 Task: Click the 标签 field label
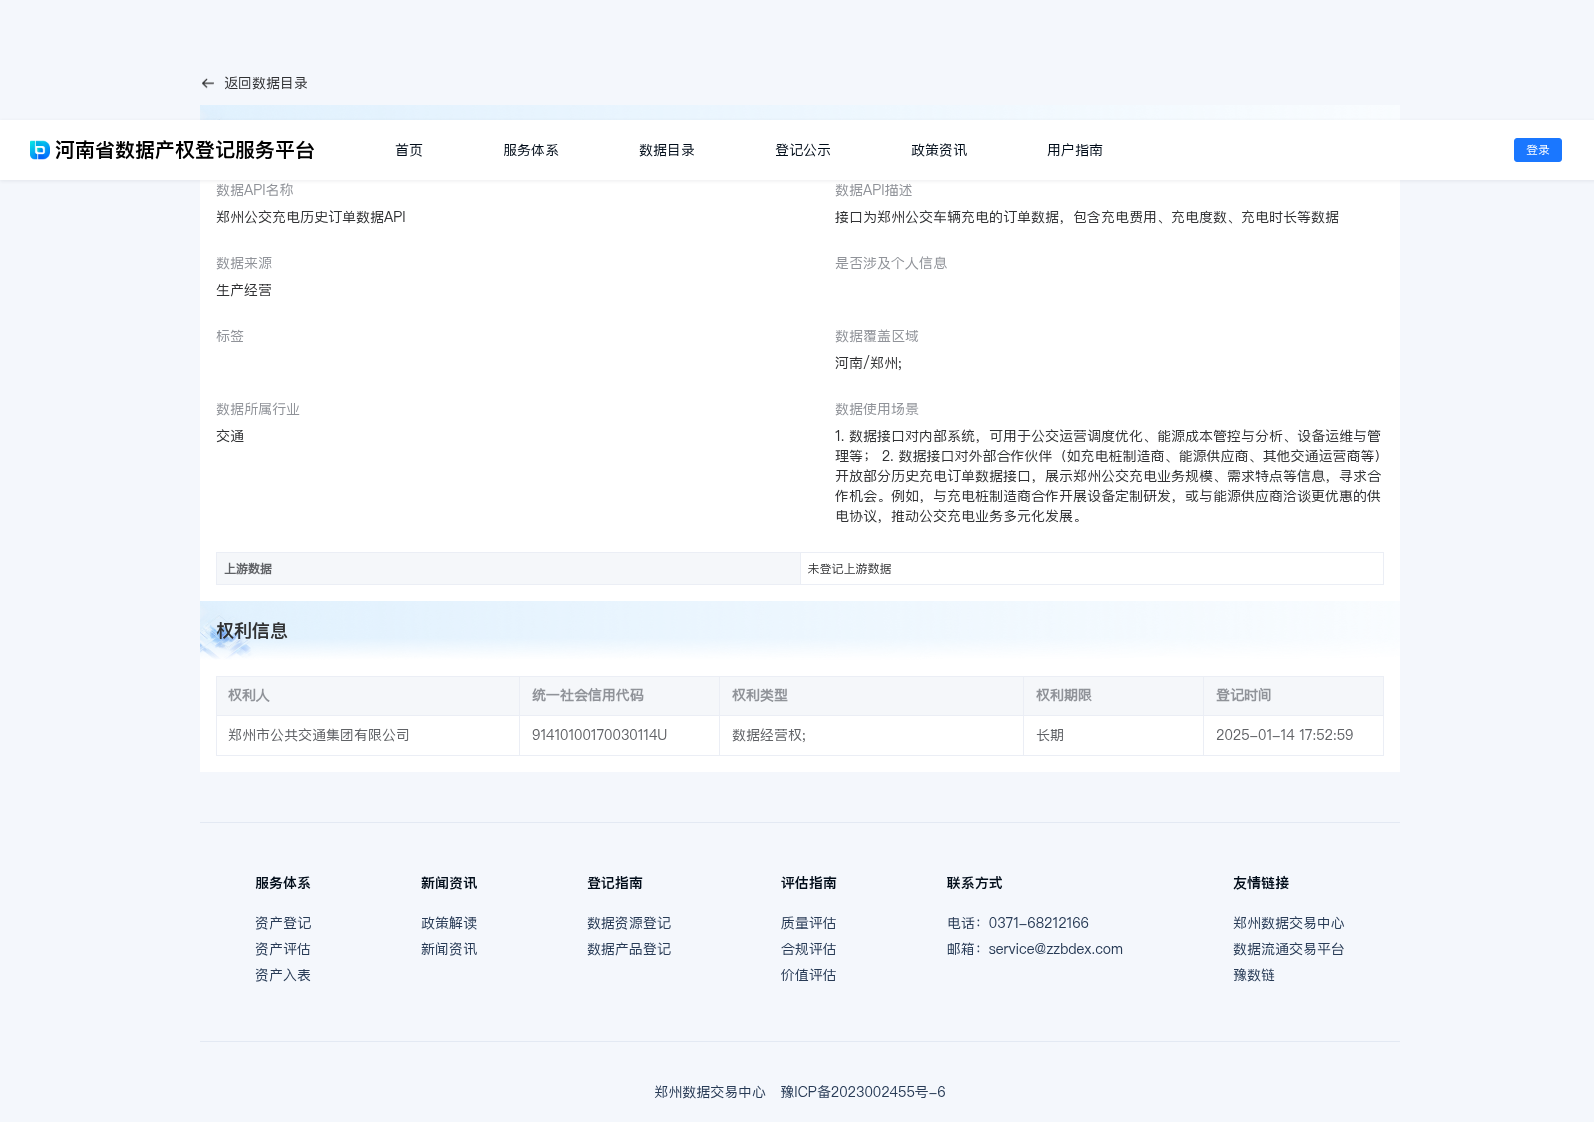click(230, 336)
